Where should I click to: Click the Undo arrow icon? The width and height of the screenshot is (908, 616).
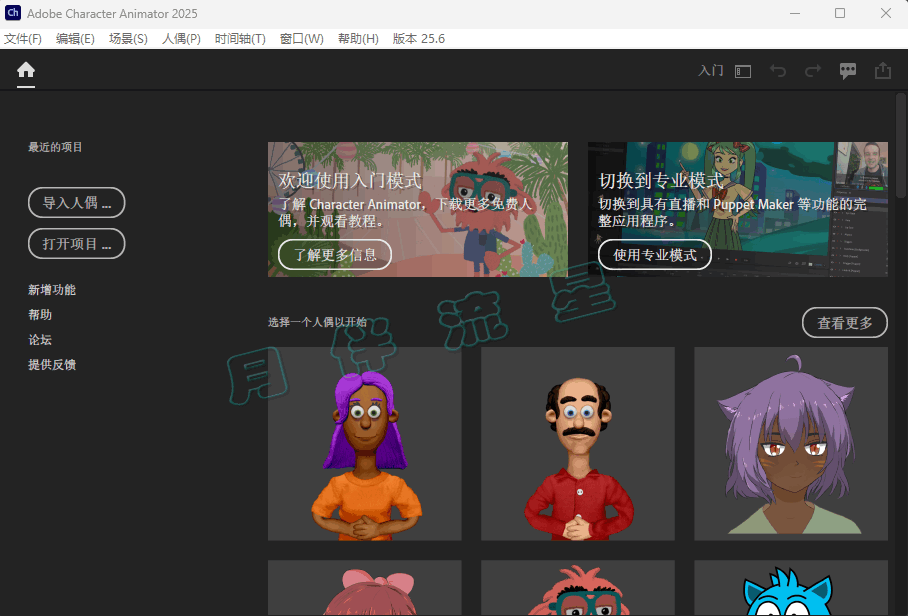click(x=778, y=71)
